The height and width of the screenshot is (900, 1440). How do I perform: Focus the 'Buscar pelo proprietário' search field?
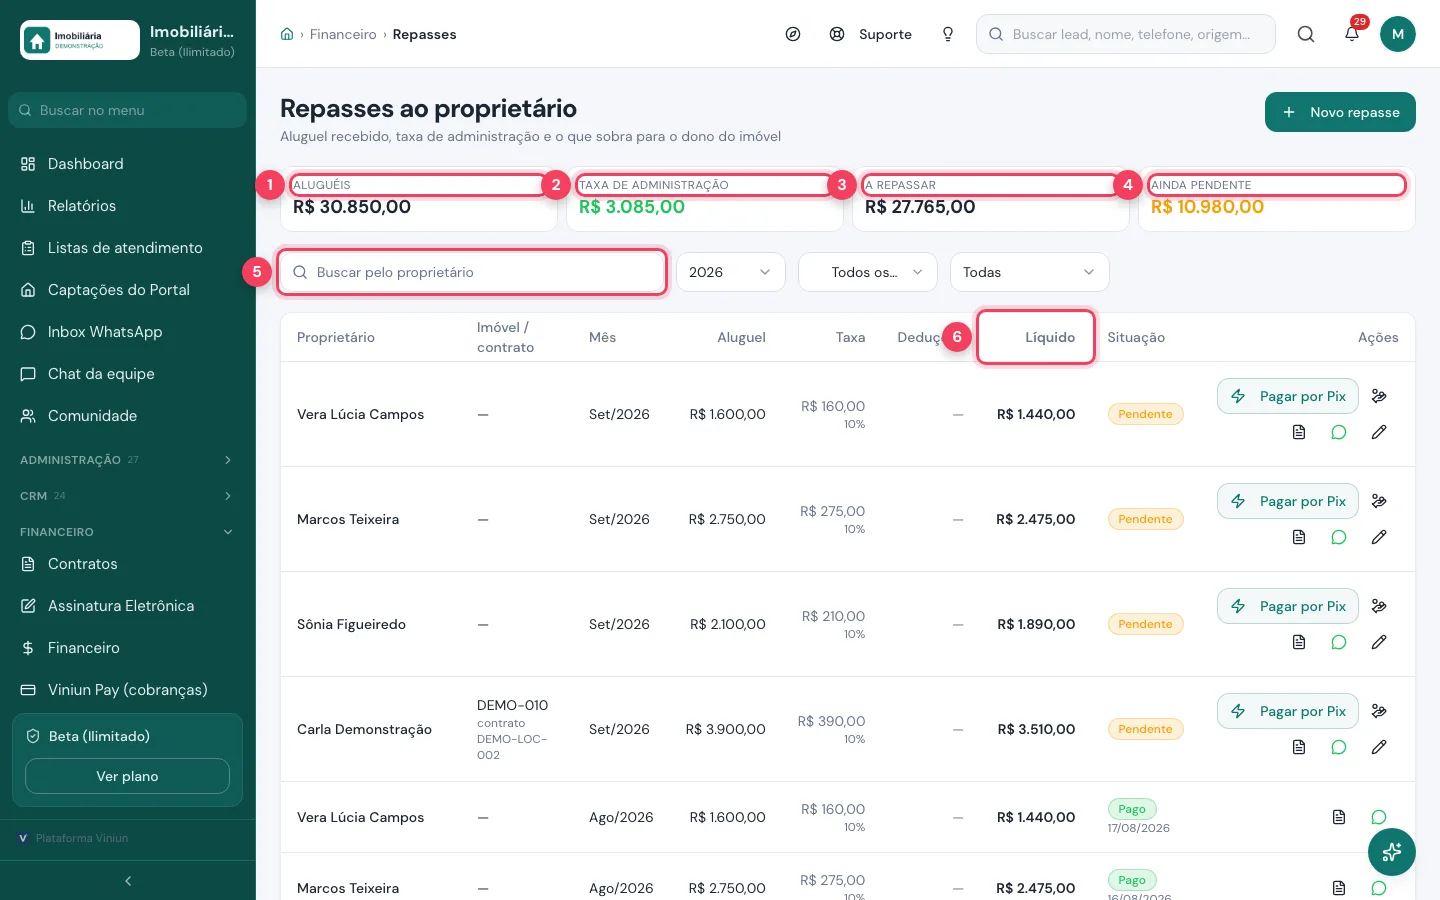(472, 272)
